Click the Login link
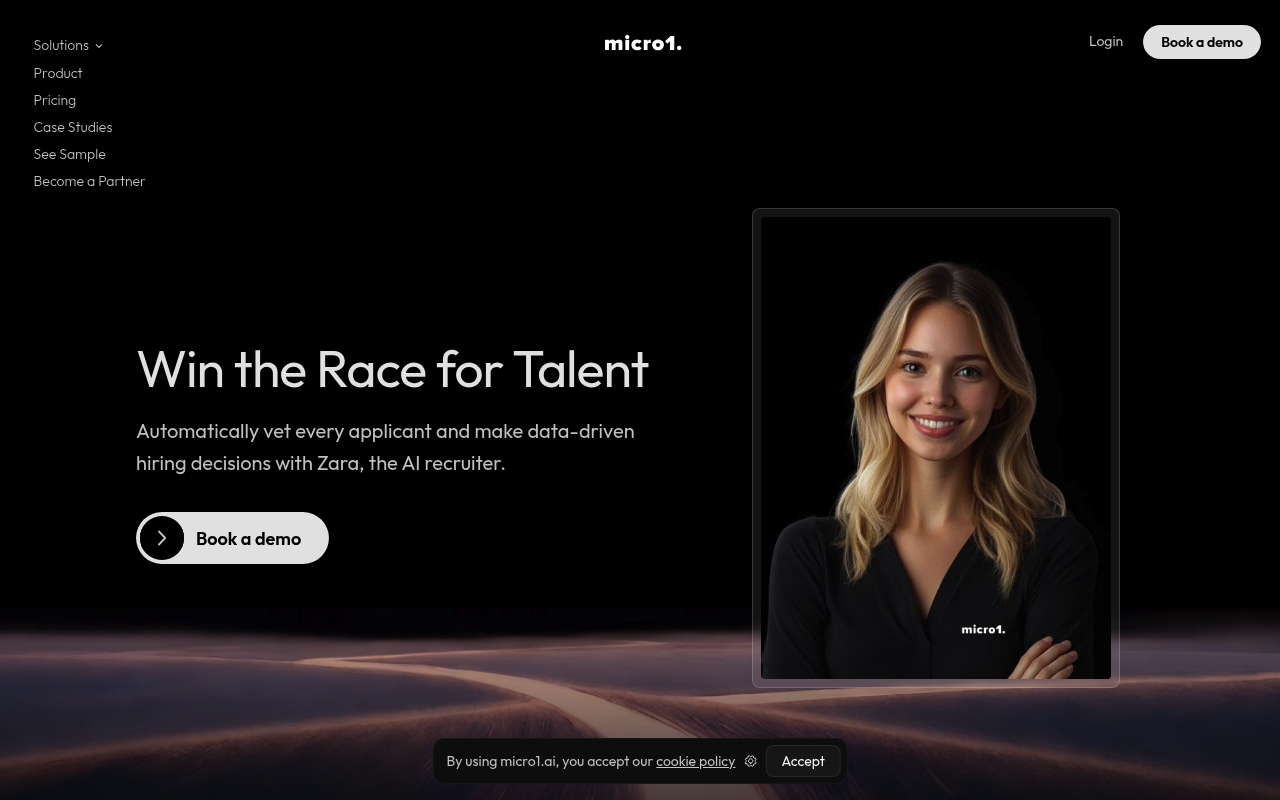The height and width of the screenshot is (800, 1280). (1106, 41)
